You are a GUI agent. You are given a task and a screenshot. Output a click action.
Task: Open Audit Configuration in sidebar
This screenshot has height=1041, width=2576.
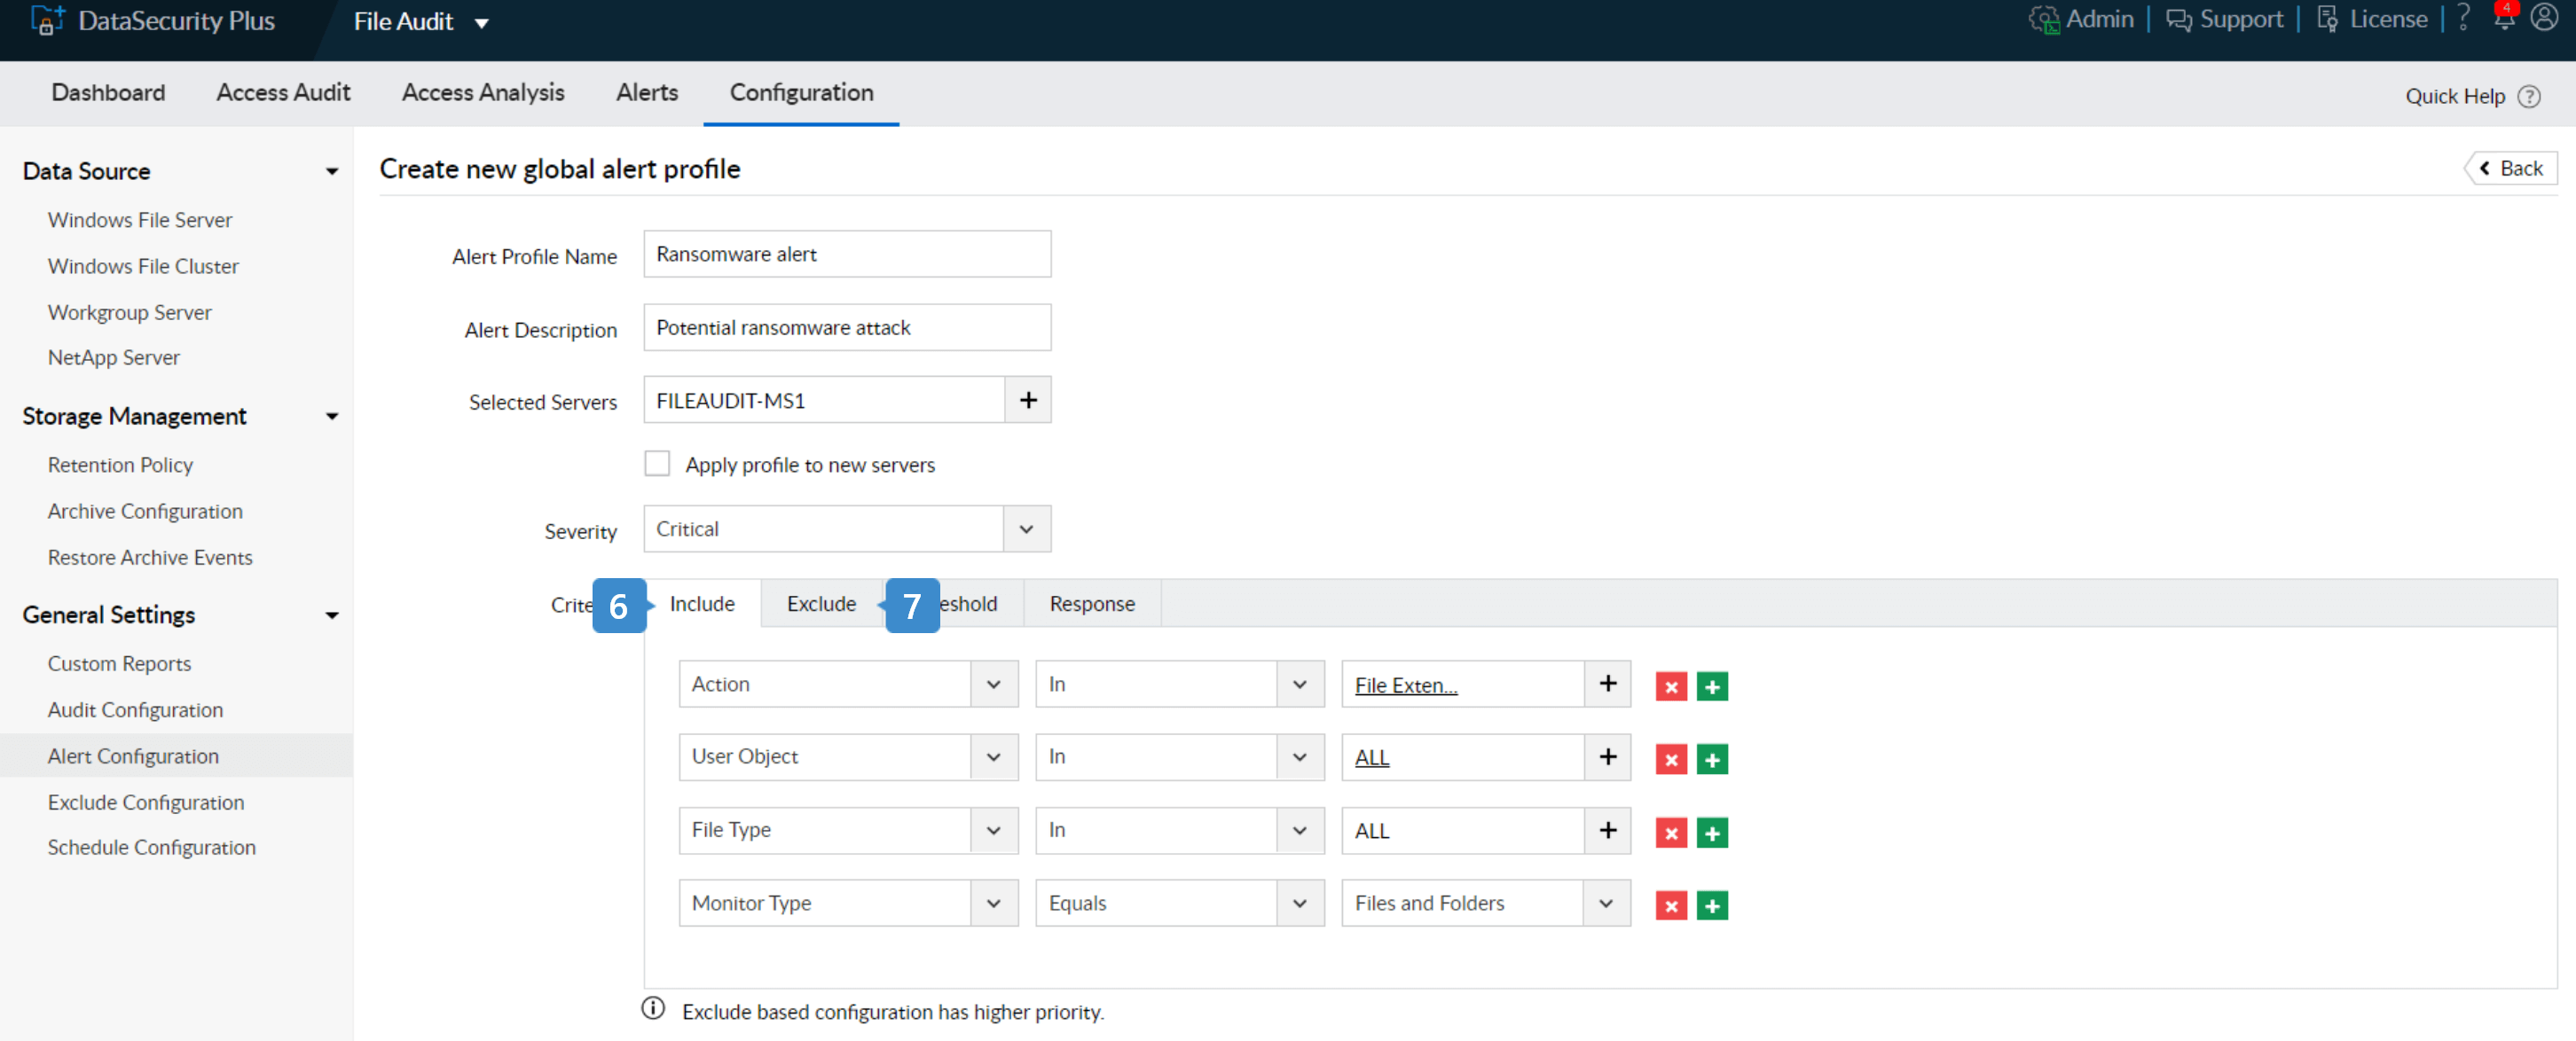[x=135, y=709]
